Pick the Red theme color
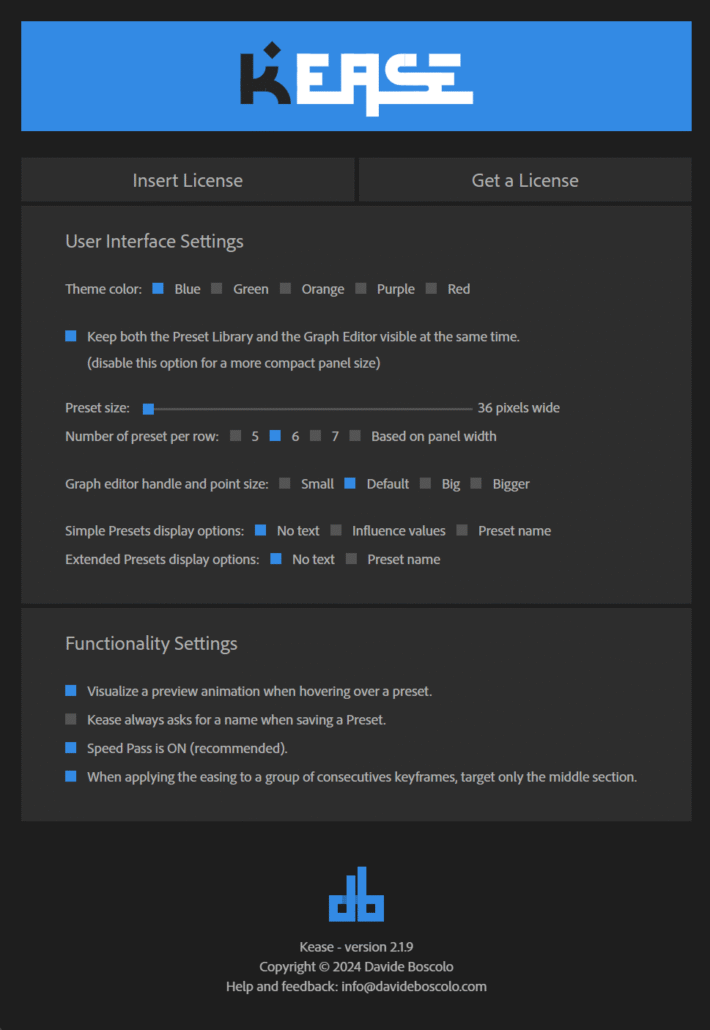 (432, 289)
